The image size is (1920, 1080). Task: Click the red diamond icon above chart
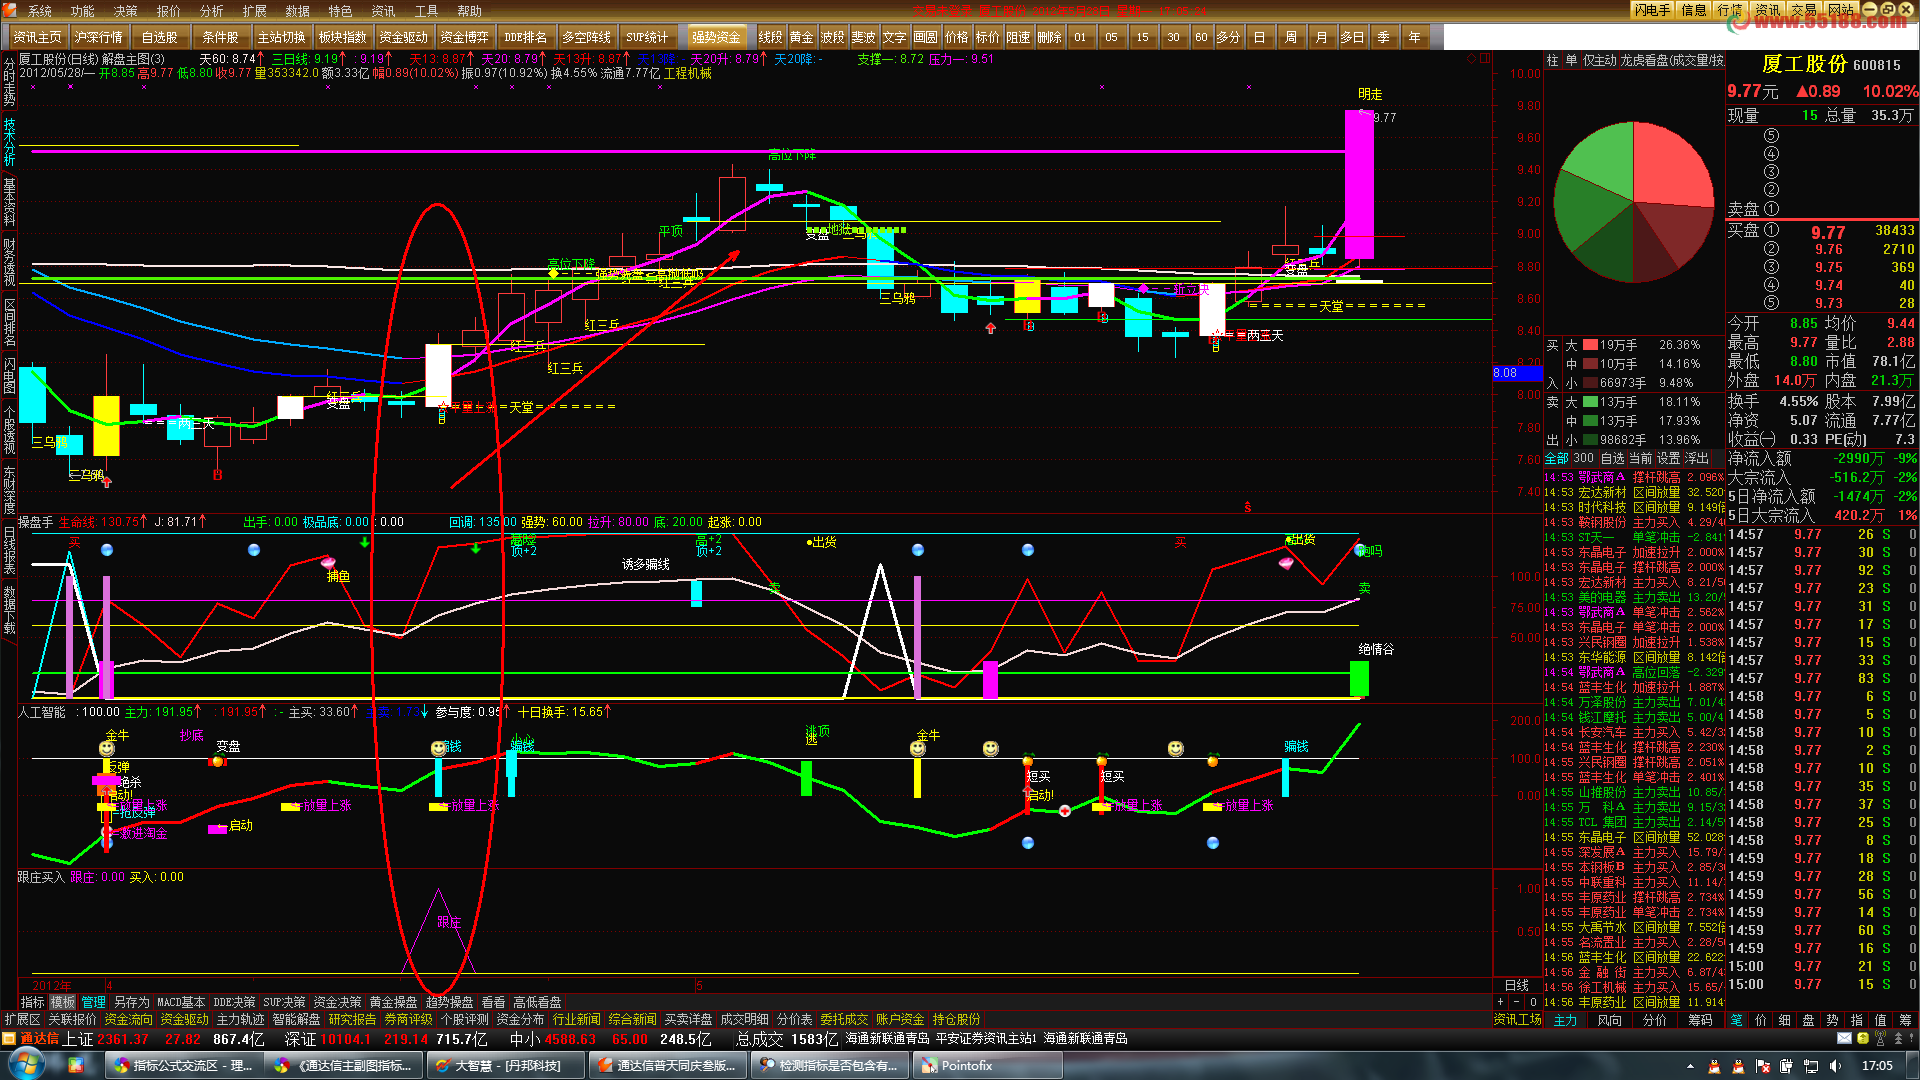[1471, 59]
